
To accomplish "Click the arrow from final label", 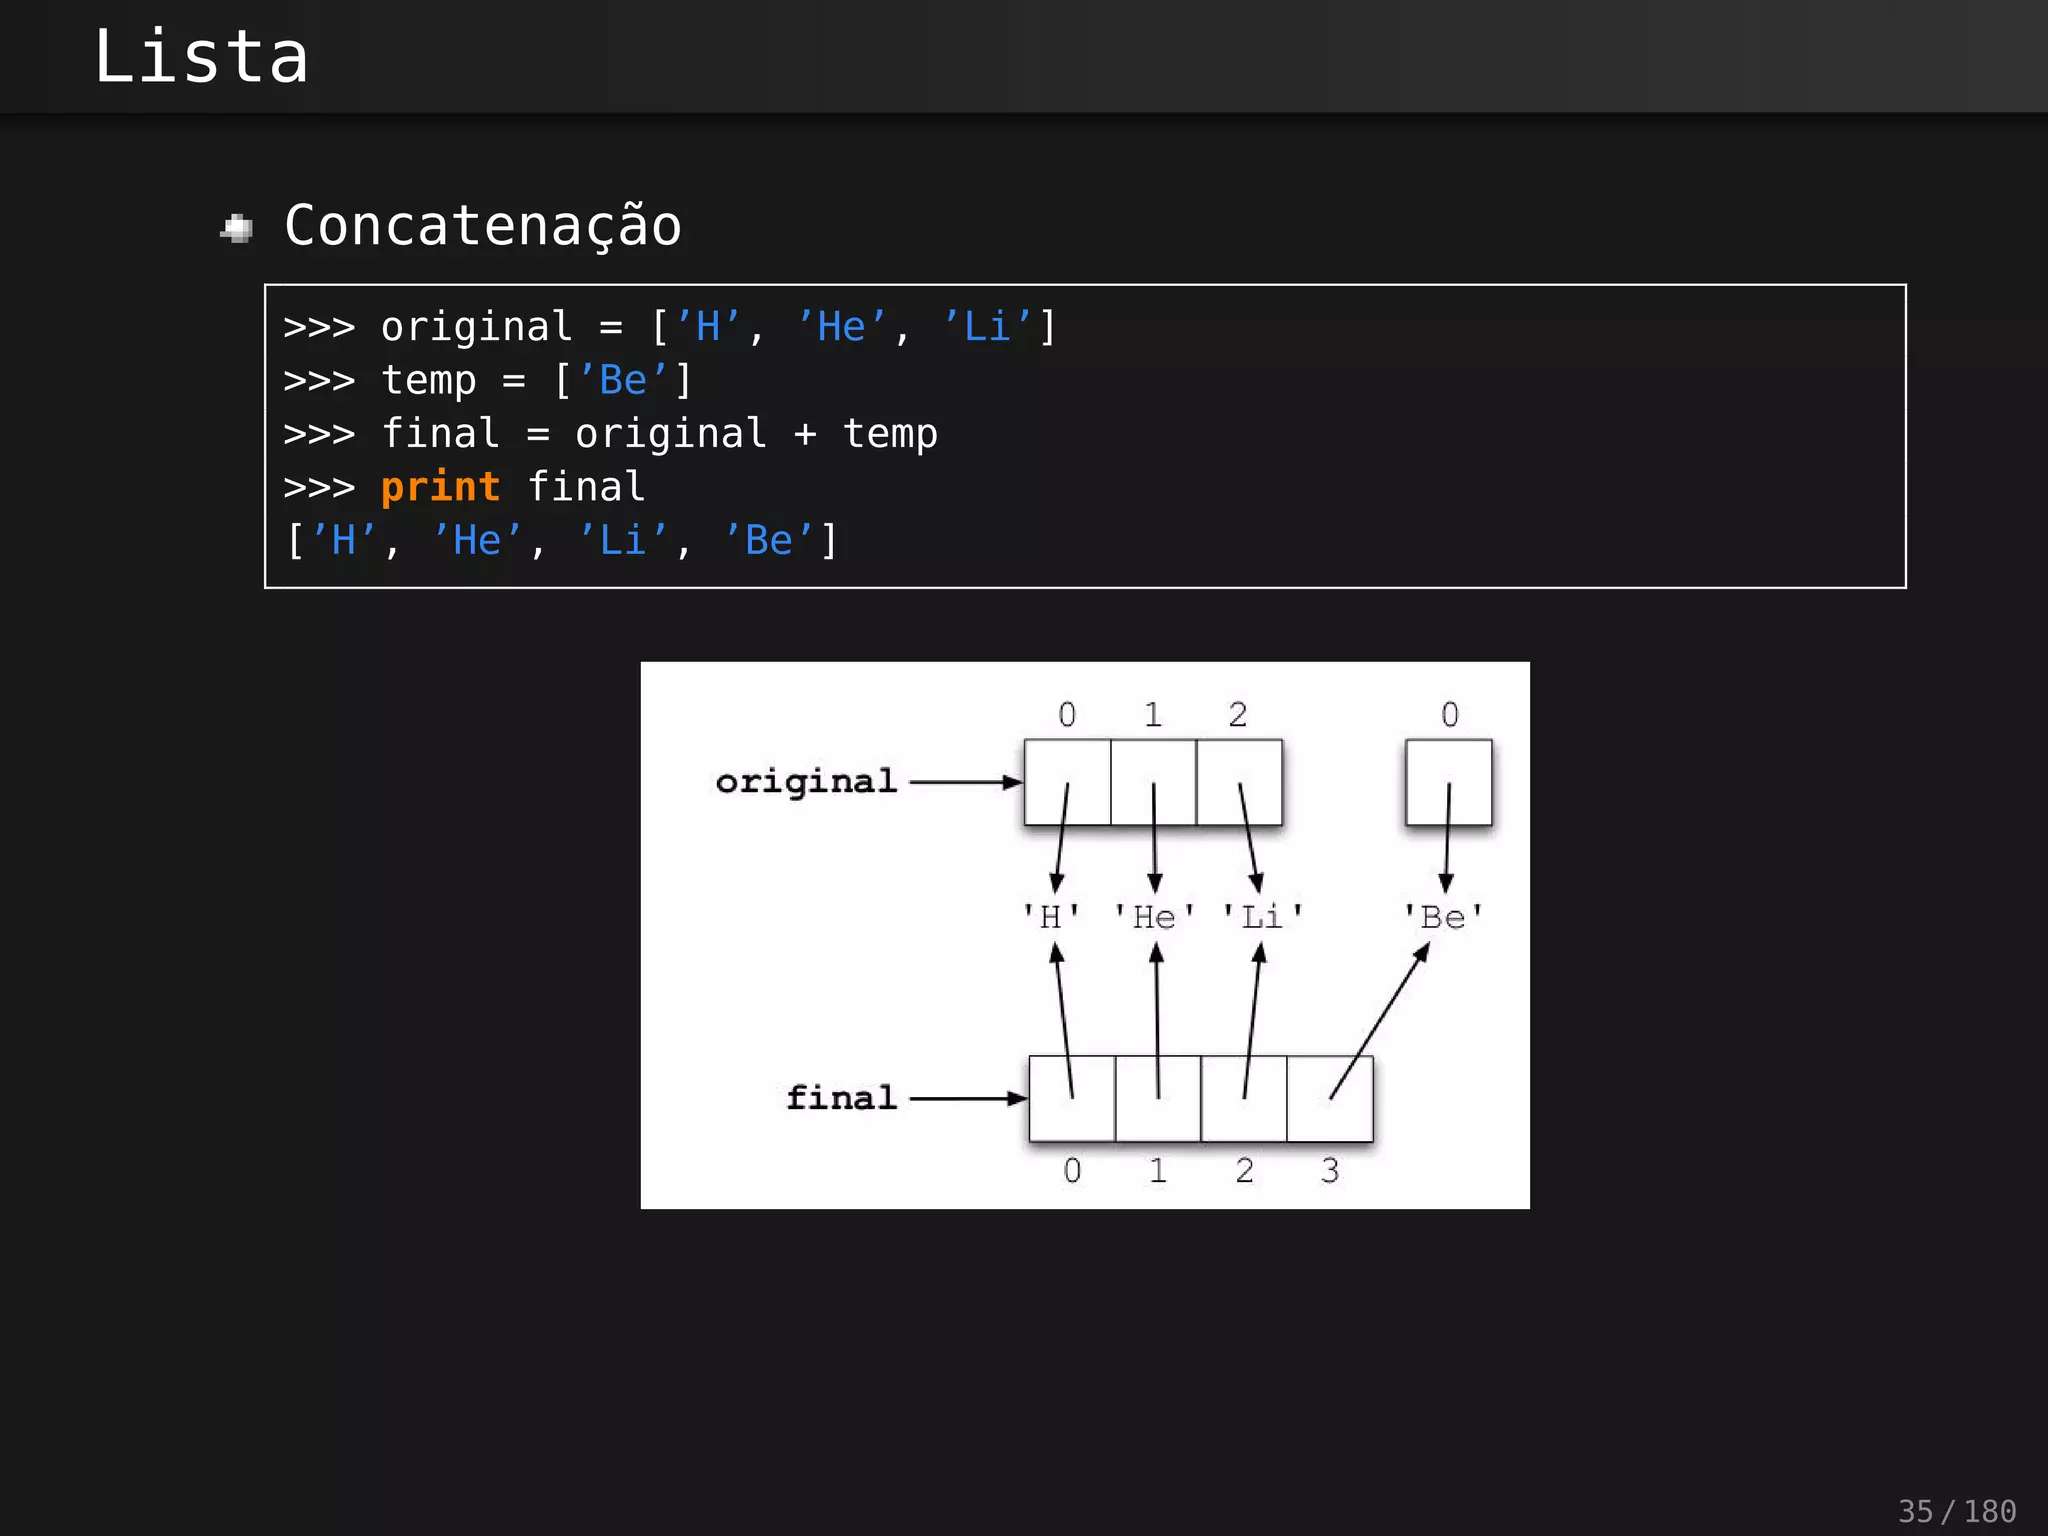I will tap(968, 1098).
